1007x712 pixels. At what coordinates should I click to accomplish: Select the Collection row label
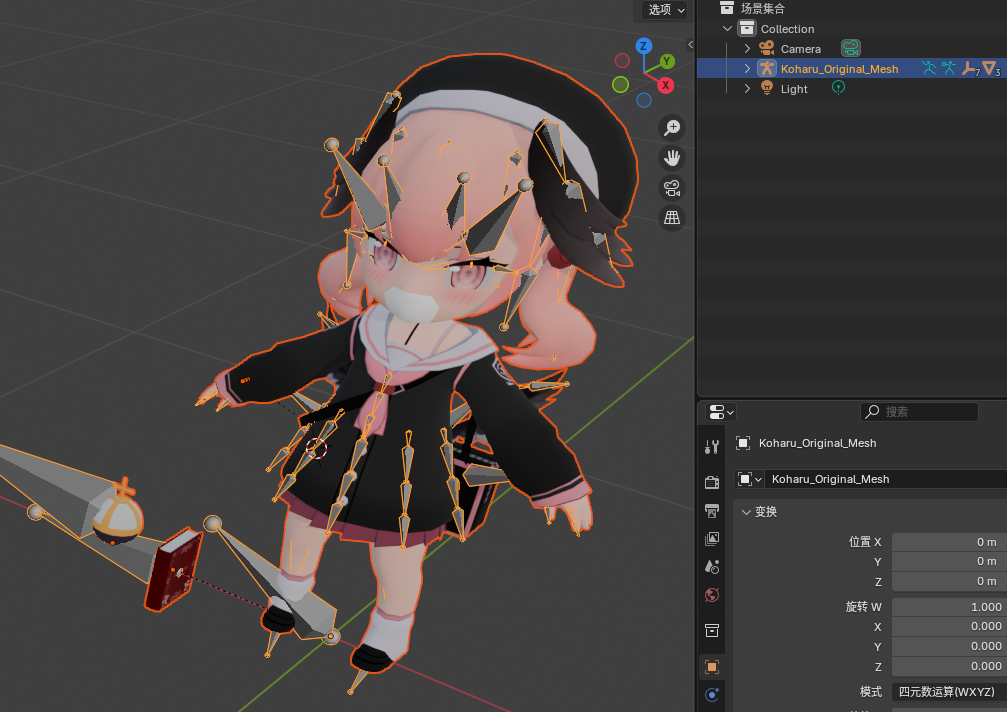pos(787,29)
